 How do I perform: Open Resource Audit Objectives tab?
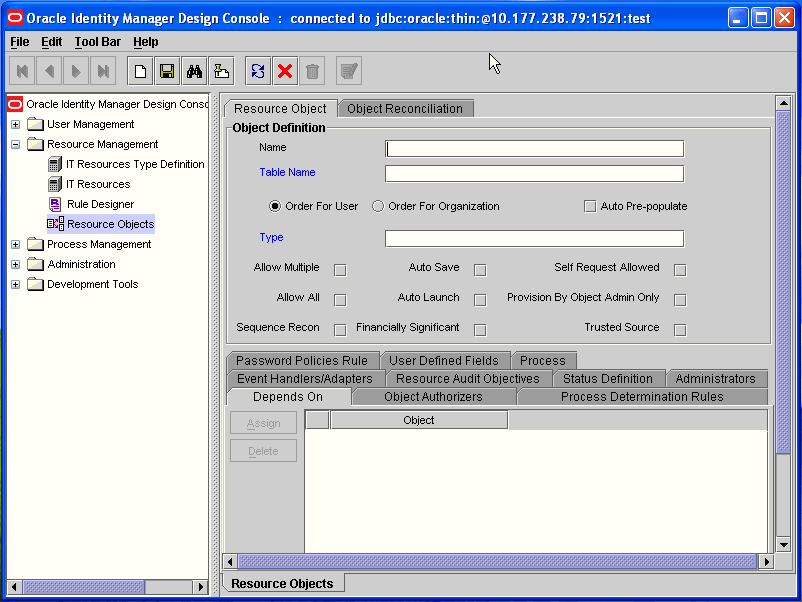click(468, 378)
